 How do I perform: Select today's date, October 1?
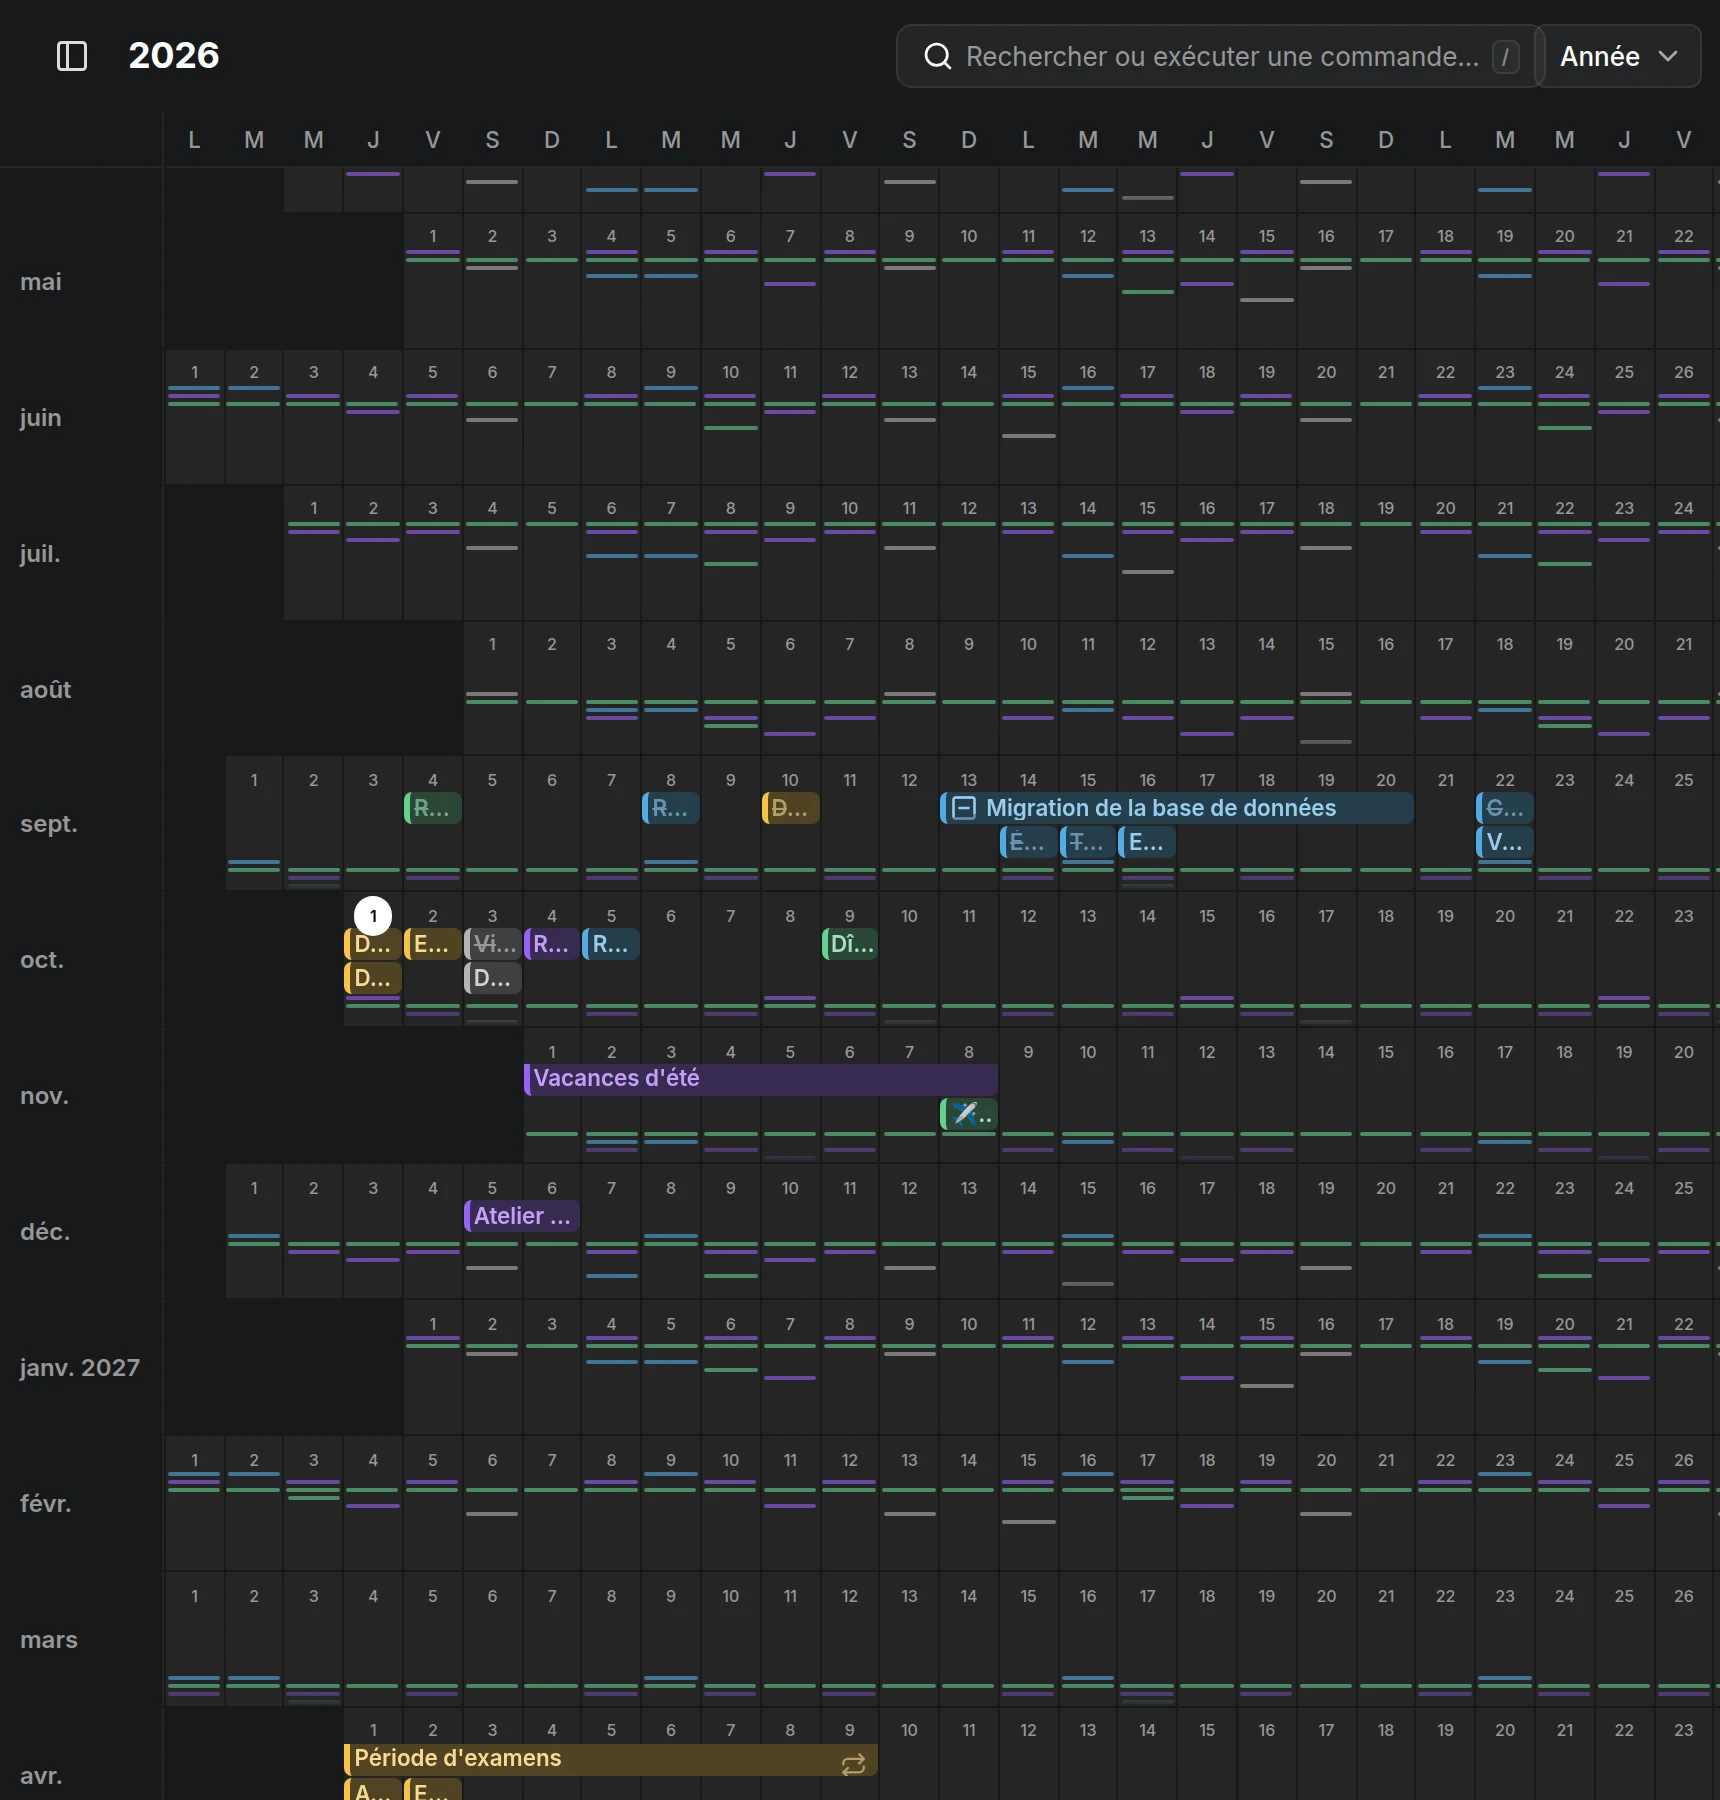[x=373, y=916]
